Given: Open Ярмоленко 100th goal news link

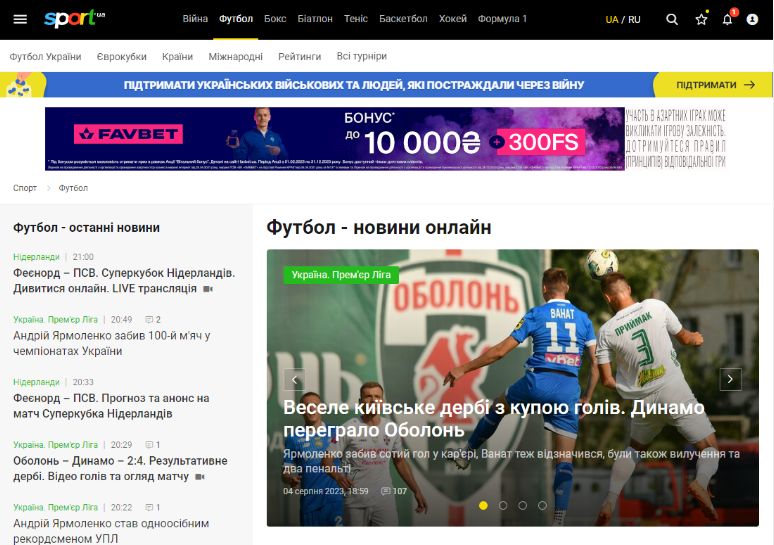Looking at the screenshot, I should (111, 343).
